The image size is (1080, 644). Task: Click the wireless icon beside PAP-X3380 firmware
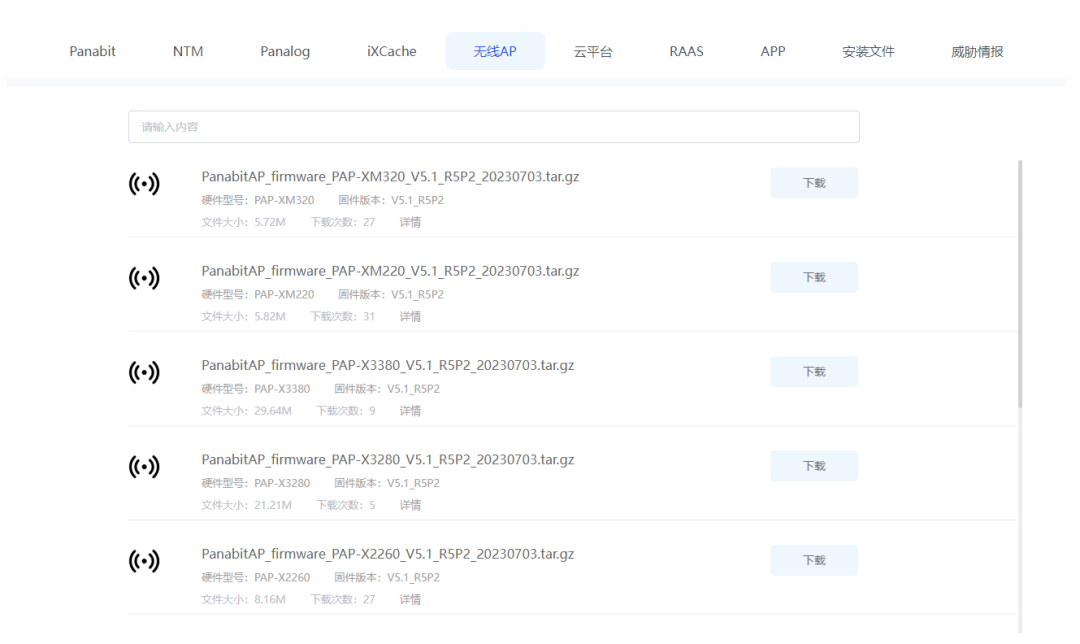pyautogui.click(x=144, y=373)
